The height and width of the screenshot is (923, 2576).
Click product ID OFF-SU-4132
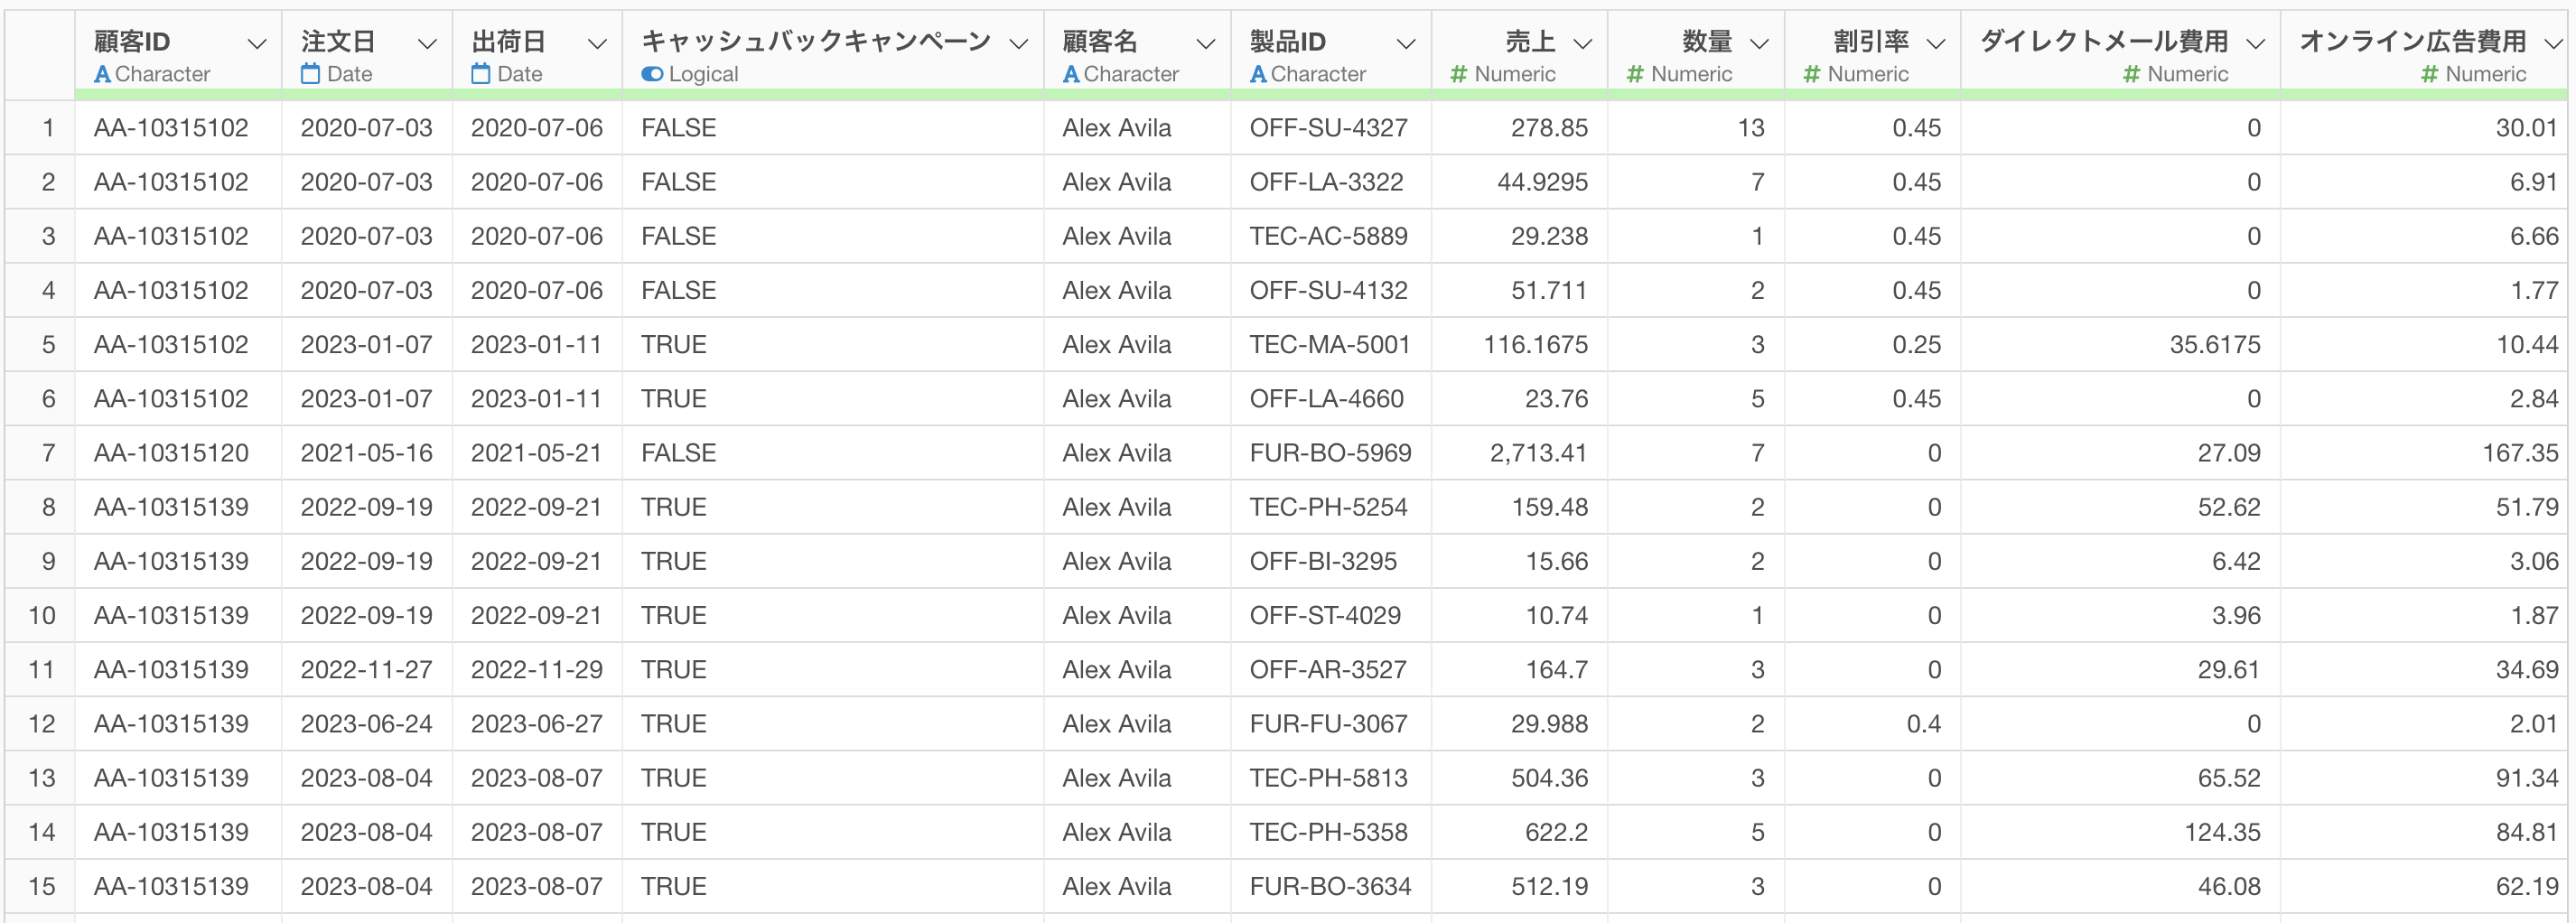point(1328,290)
